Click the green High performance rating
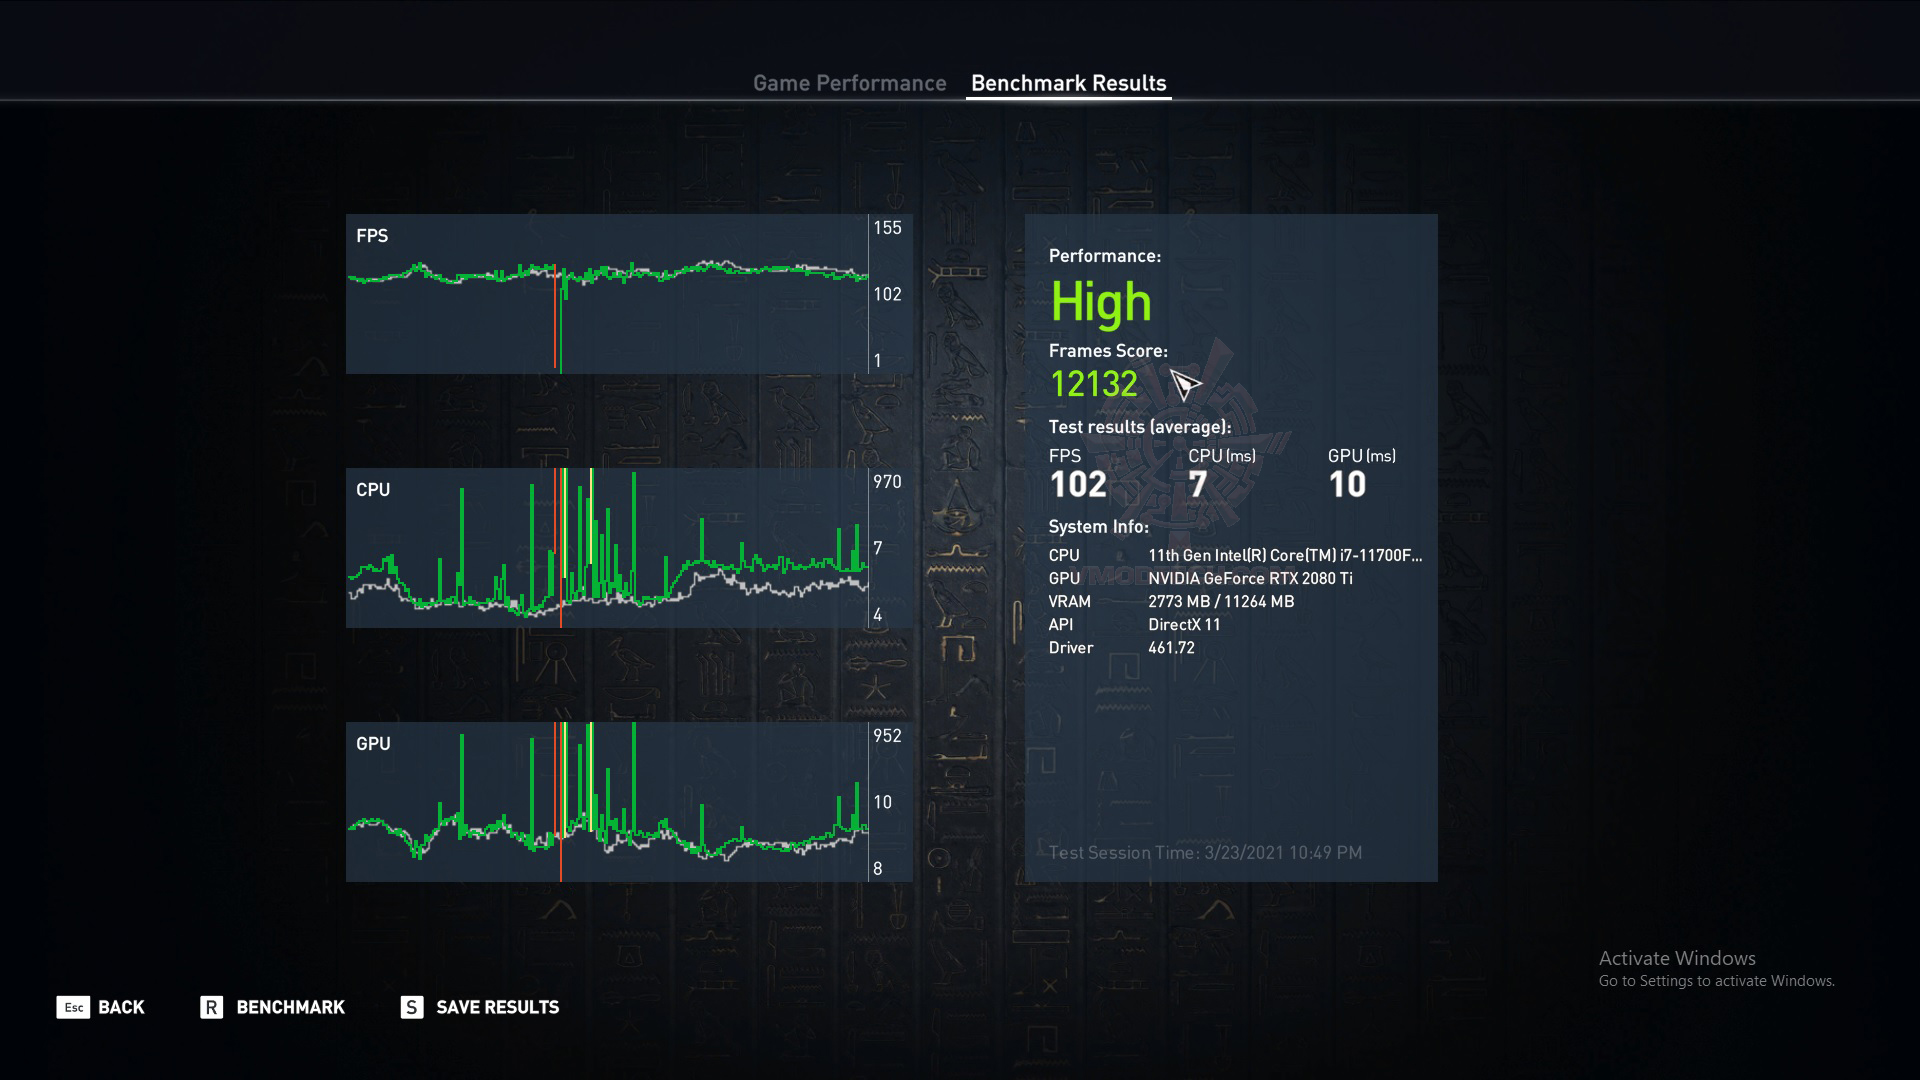 1100,302
